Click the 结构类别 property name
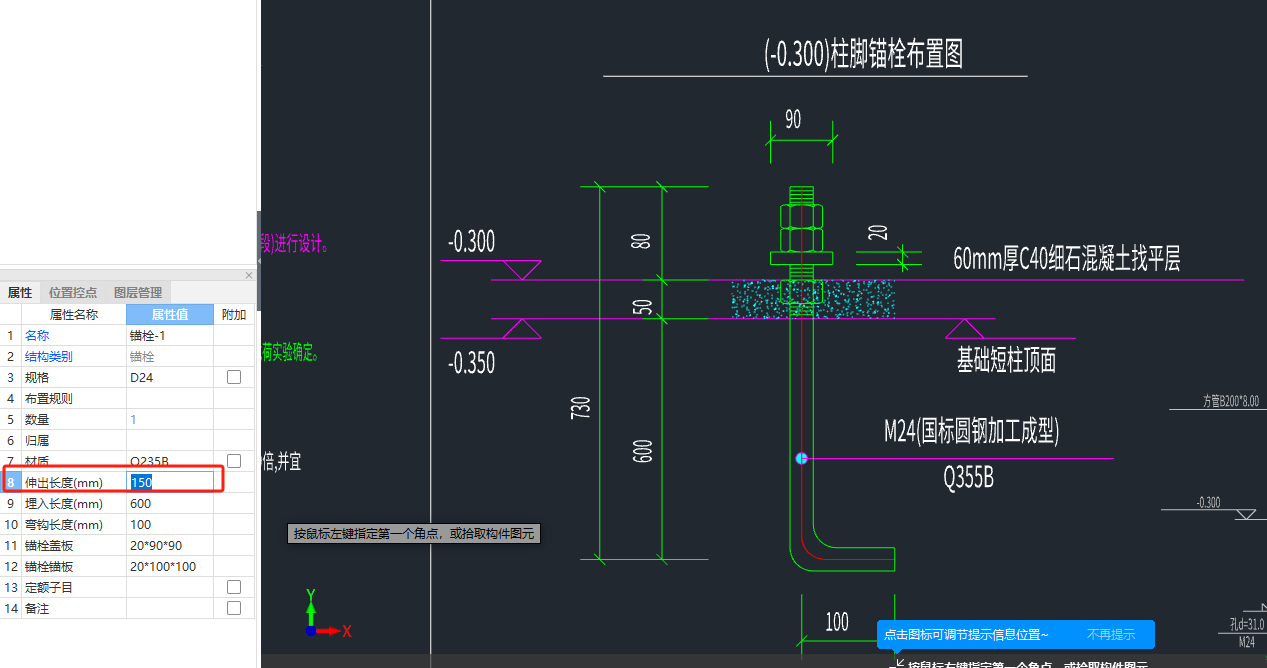 coord(74,356)
